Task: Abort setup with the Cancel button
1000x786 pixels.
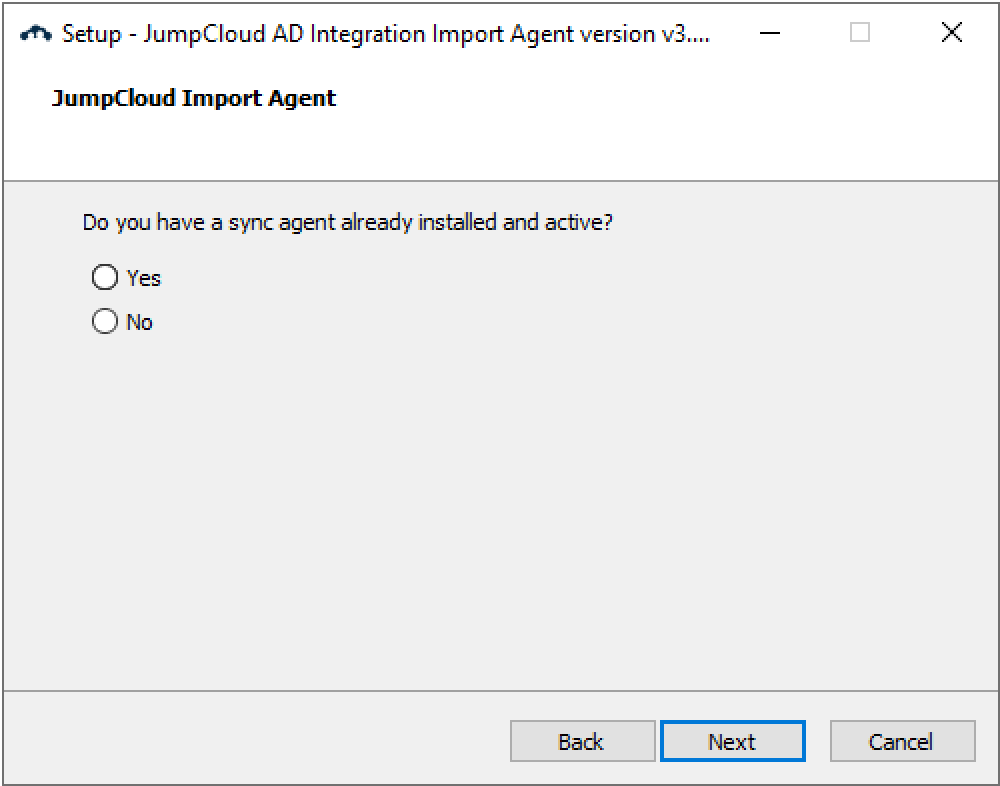Action: [902, 741]
